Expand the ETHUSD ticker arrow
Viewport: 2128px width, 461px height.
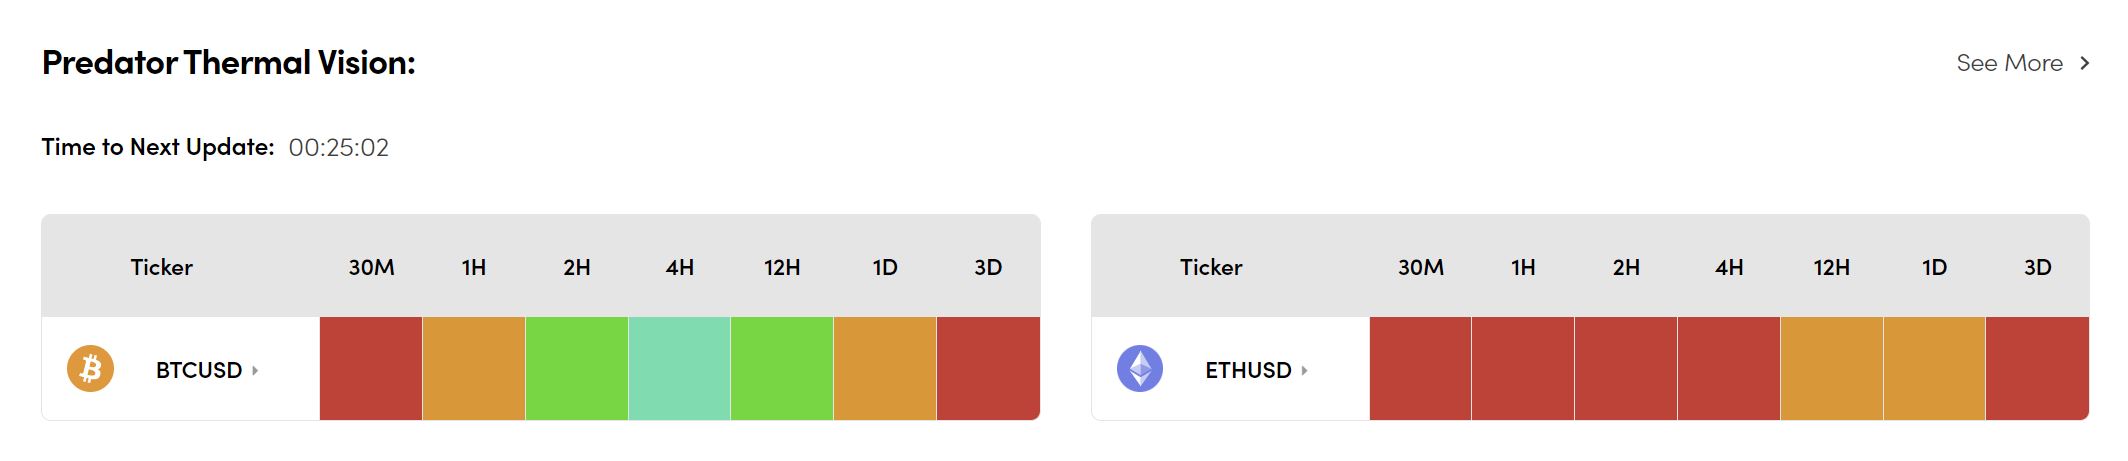1304,370
